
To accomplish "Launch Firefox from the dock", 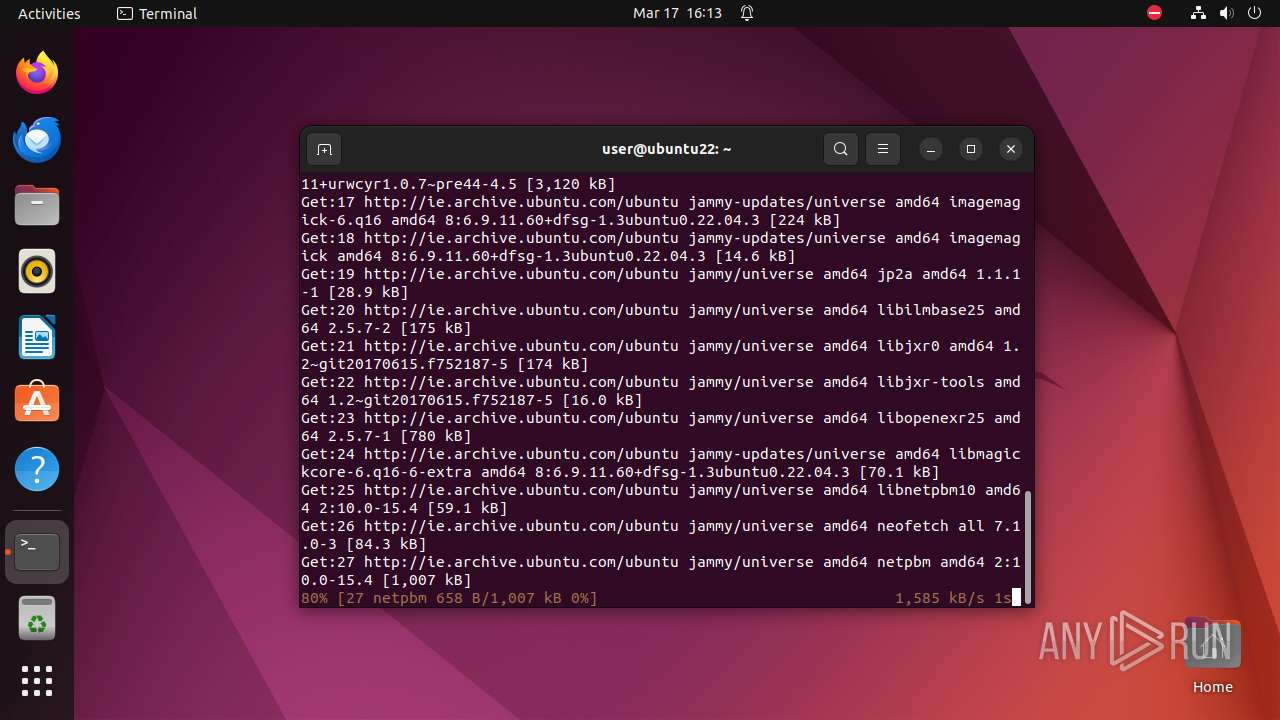I will point(37,73).
